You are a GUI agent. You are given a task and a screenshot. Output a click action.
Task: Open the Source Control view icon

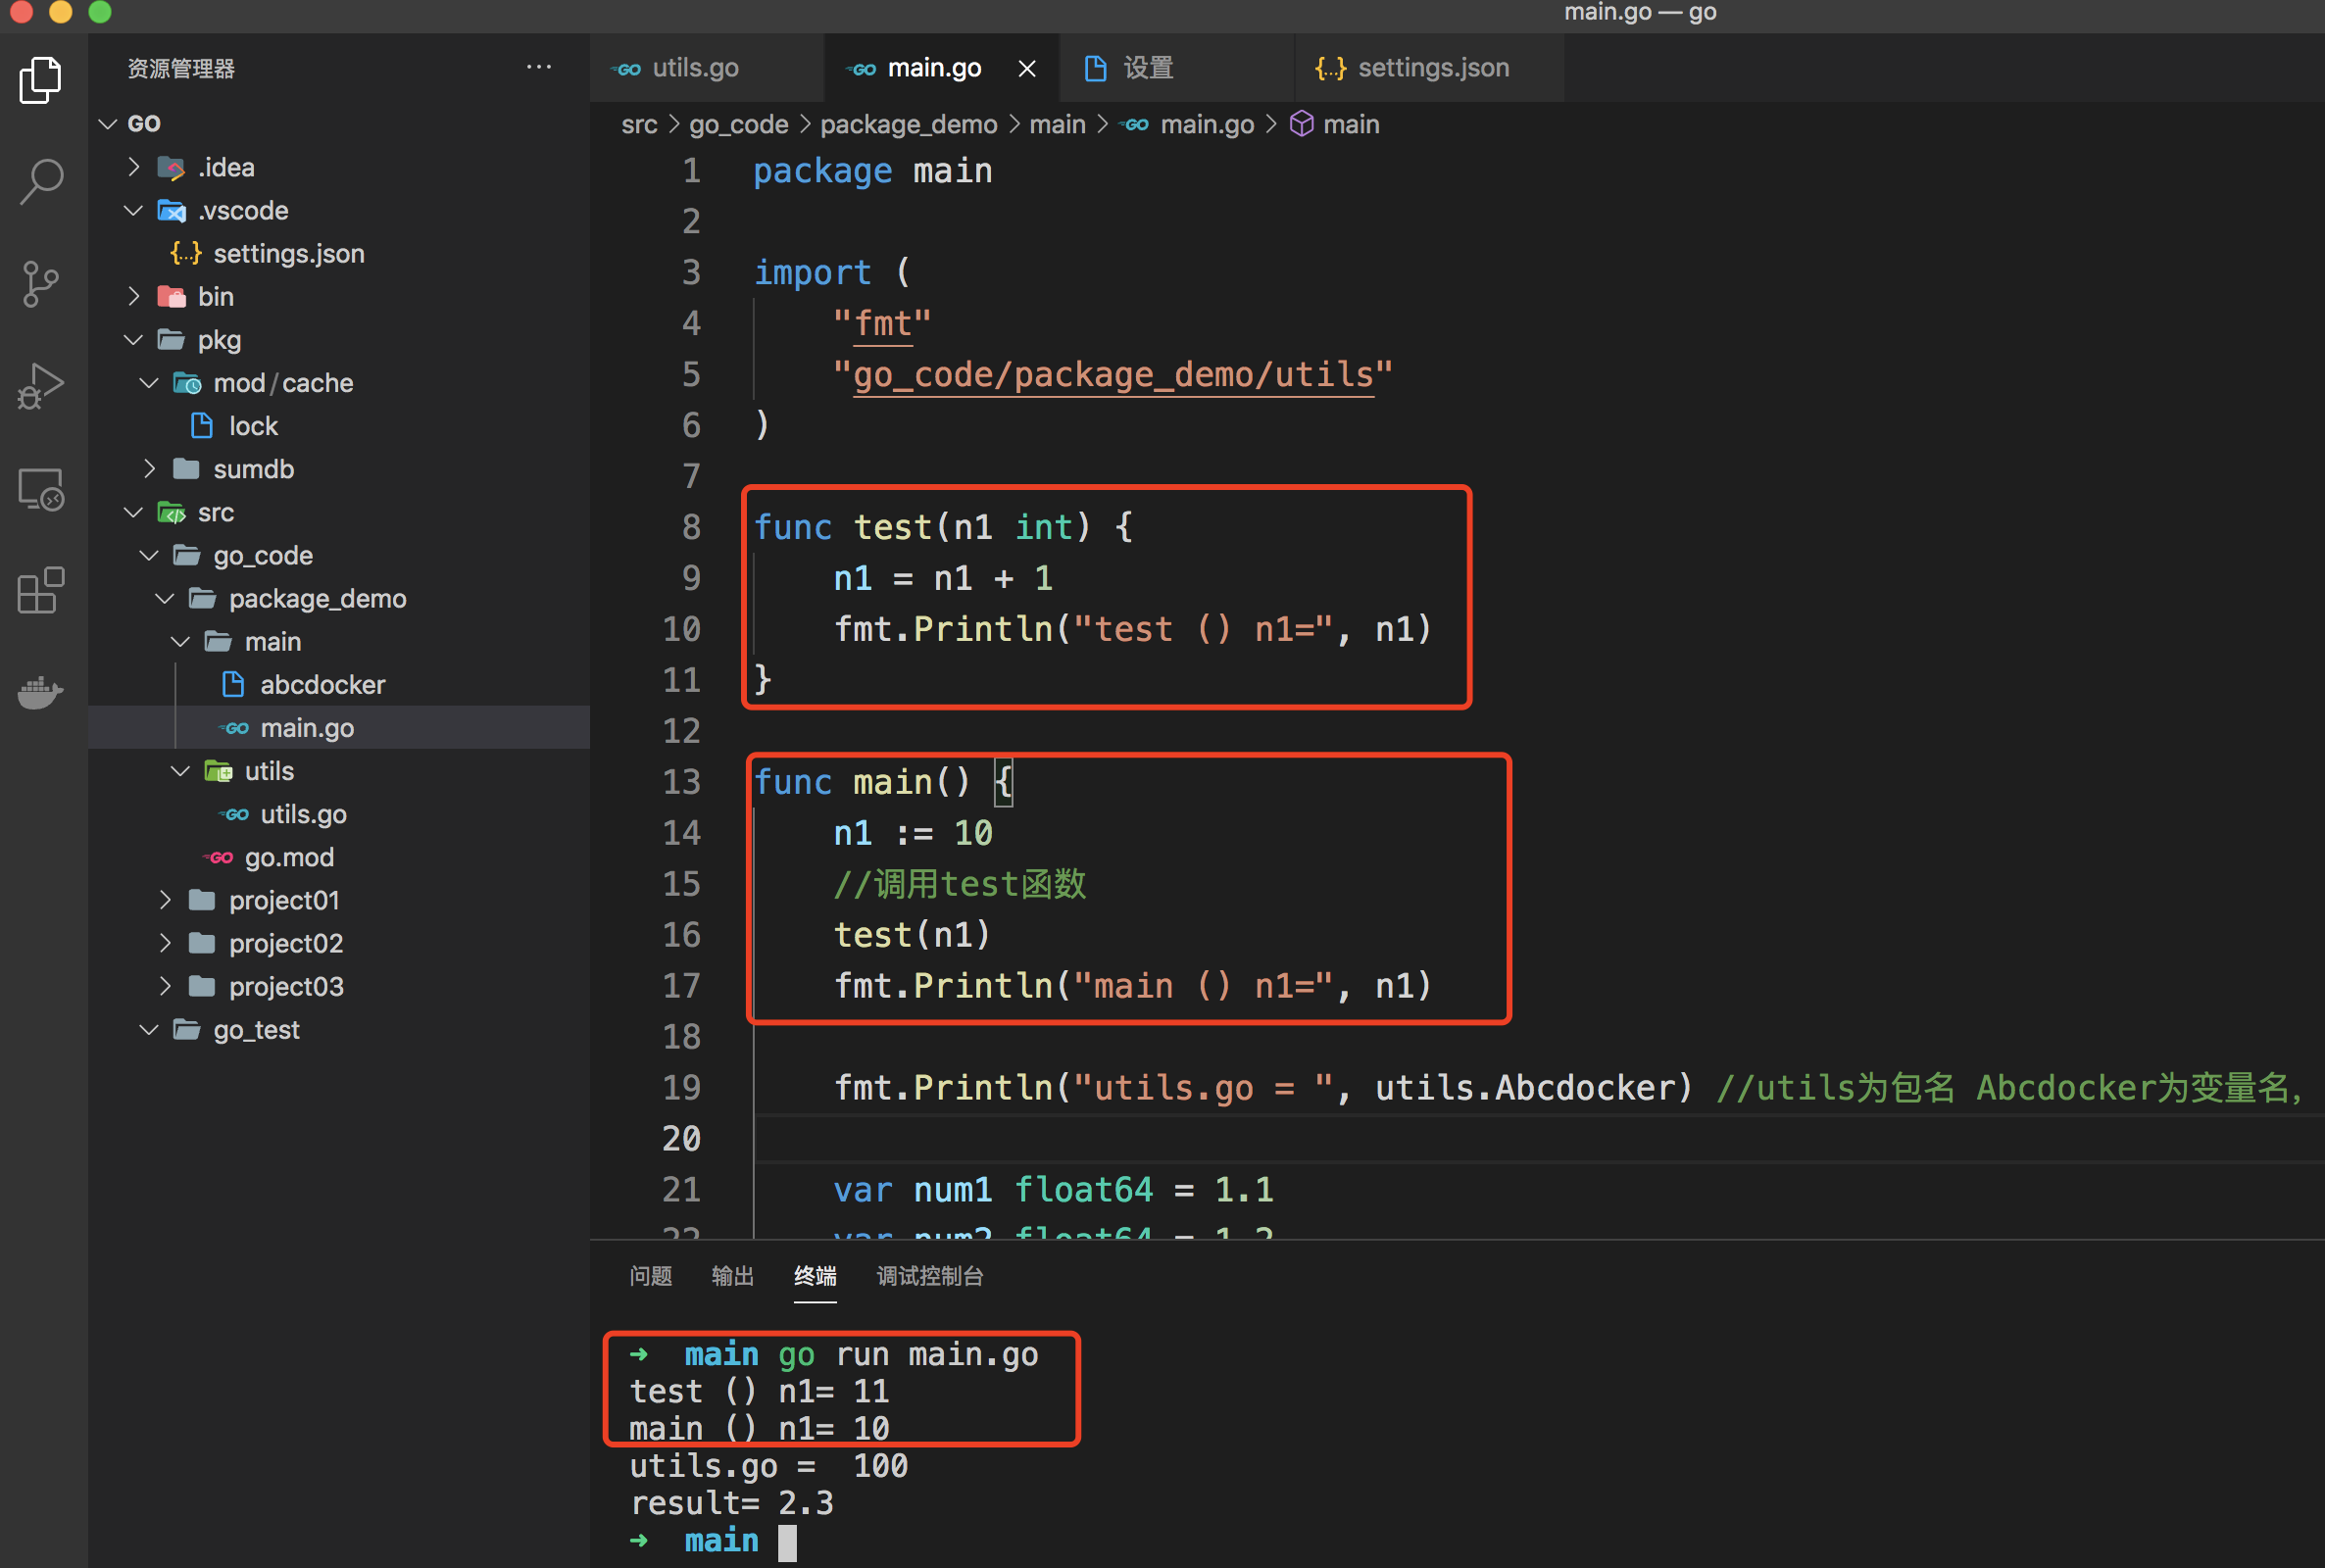tap(40, 284)
